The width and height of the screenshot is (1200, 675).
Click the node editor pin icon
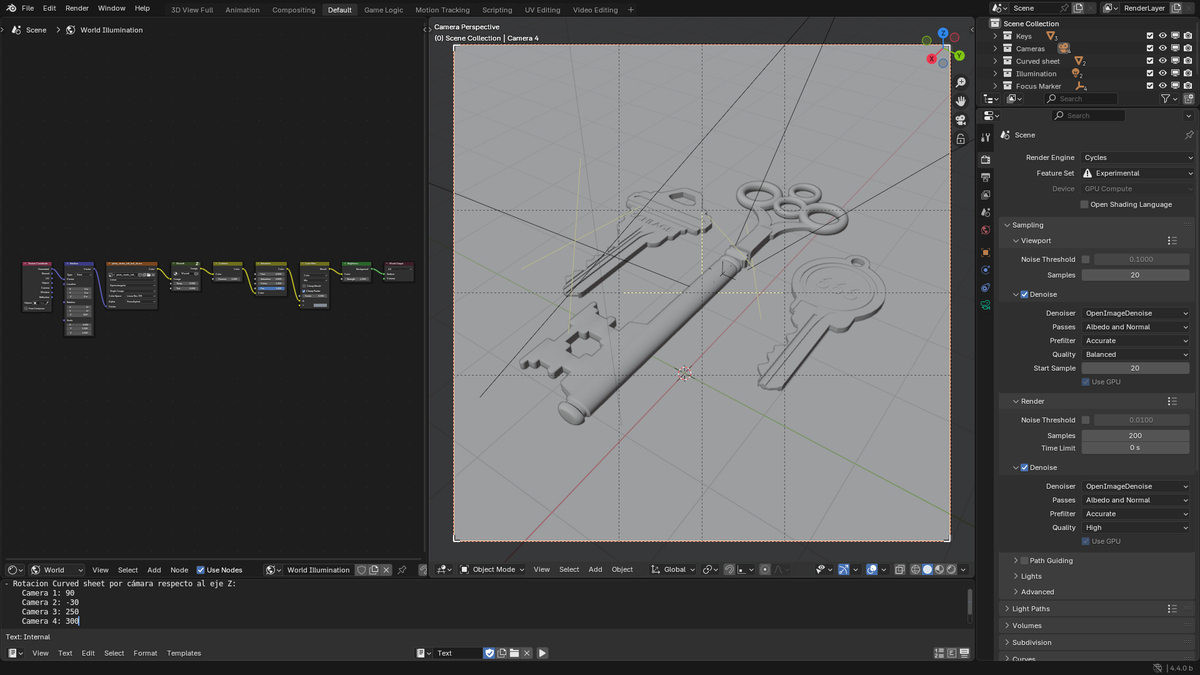click(402, 570)
